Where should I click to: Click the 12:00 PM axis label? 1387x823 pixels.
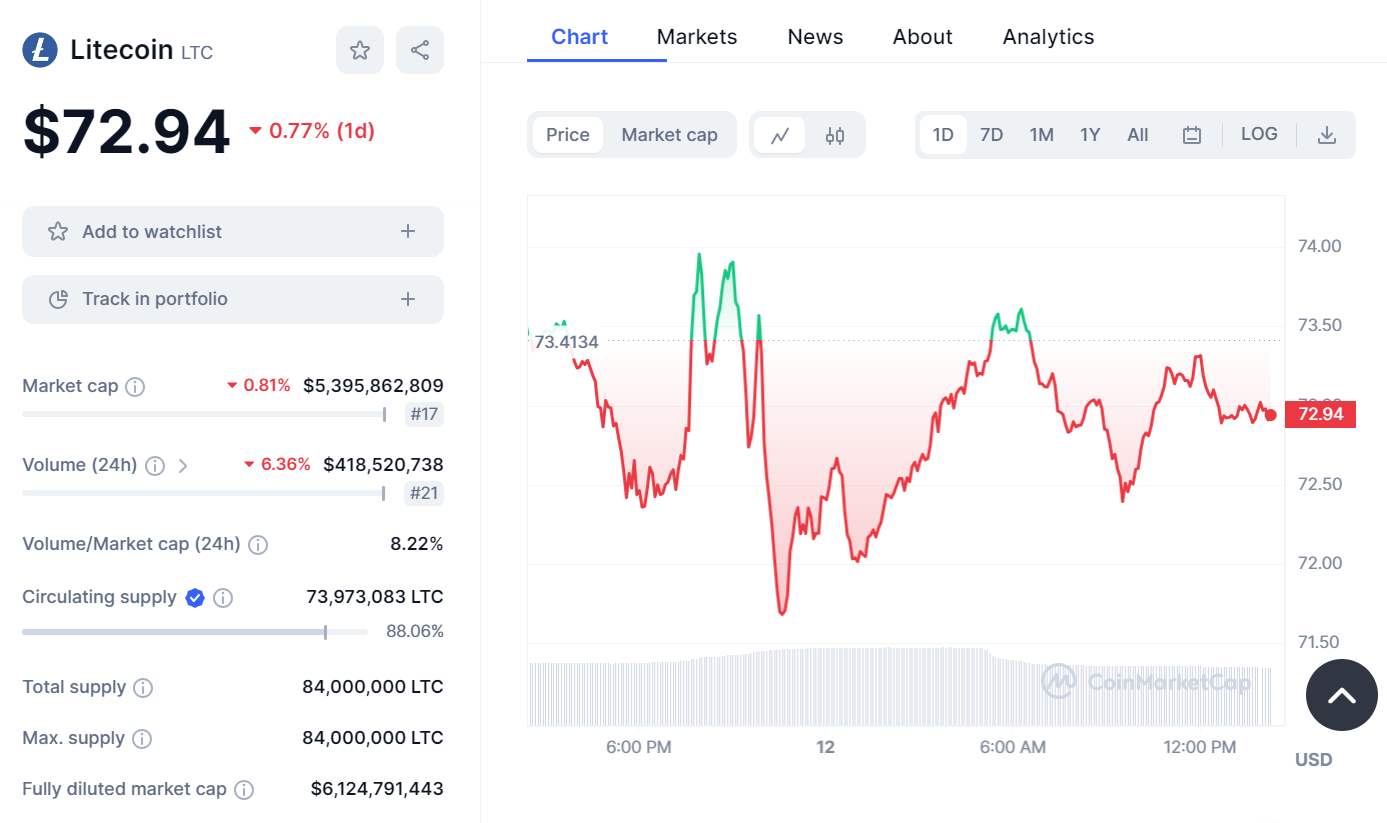[x=1200, y=747]
